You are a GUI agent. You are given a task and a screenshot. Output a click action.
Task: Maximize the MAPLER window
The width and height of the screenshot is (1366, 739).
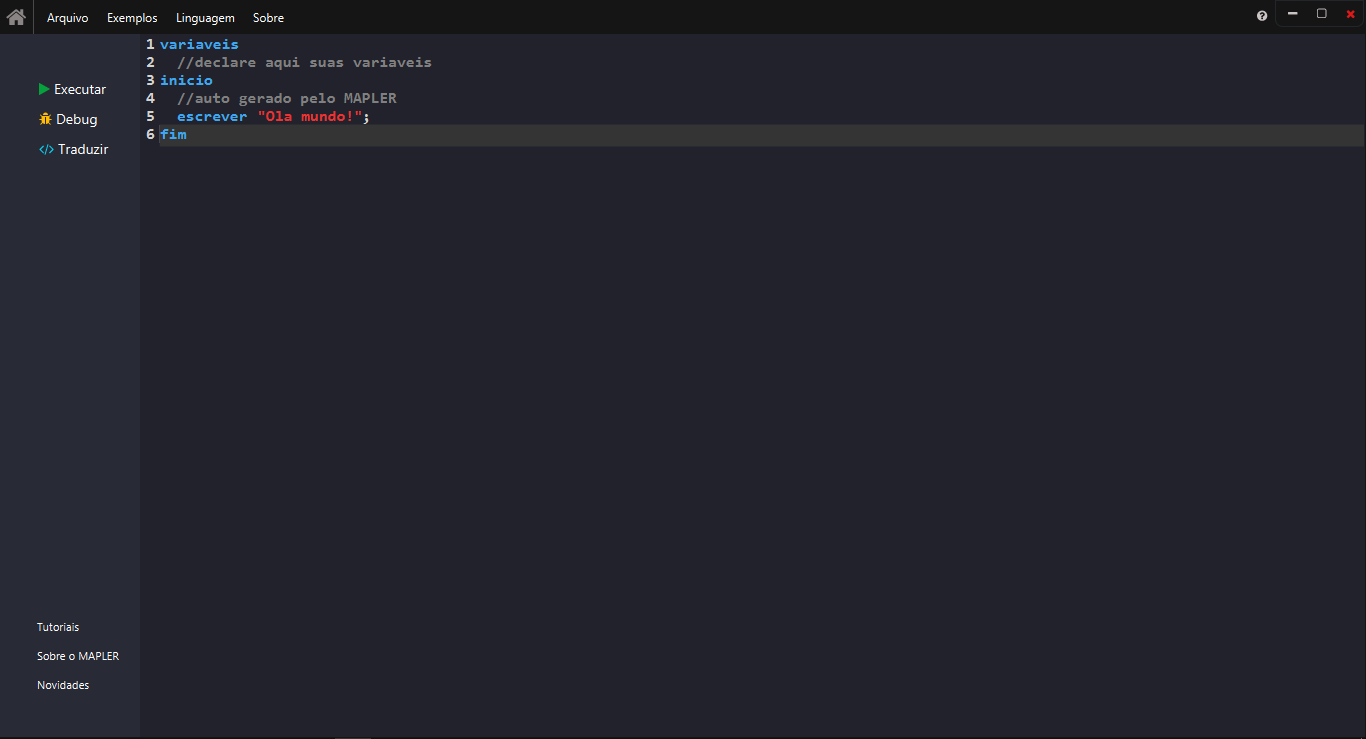coord(1321,14)
